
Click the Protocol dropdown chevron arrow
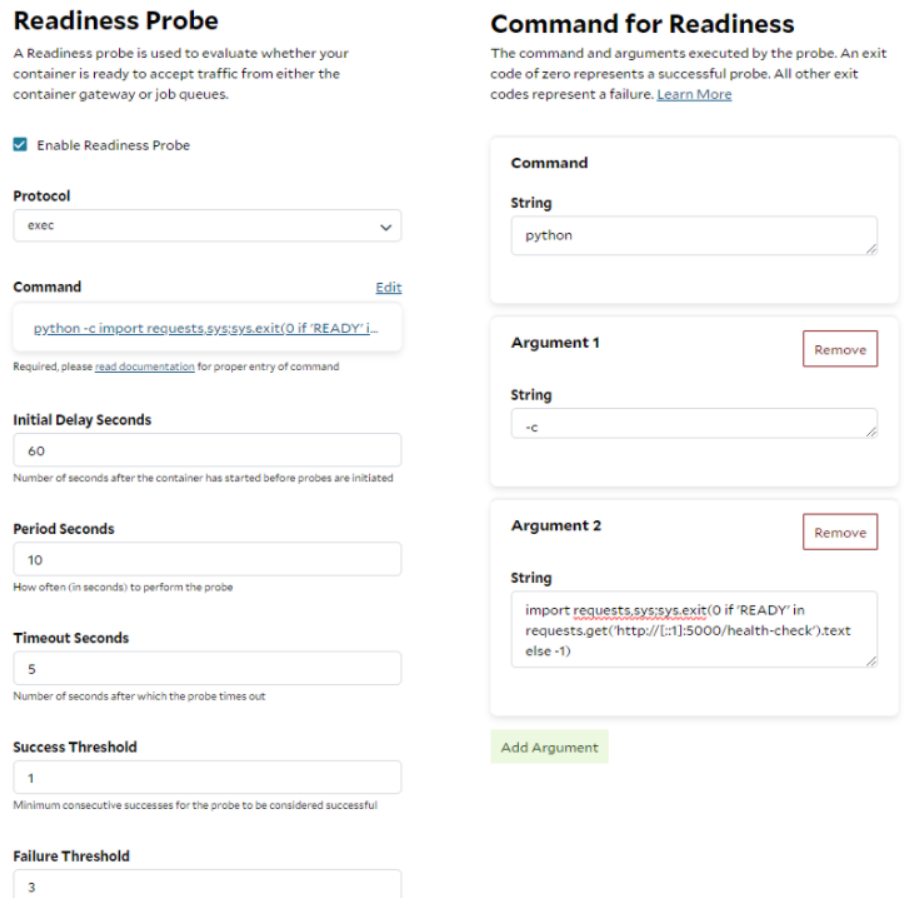coord(385,227)
